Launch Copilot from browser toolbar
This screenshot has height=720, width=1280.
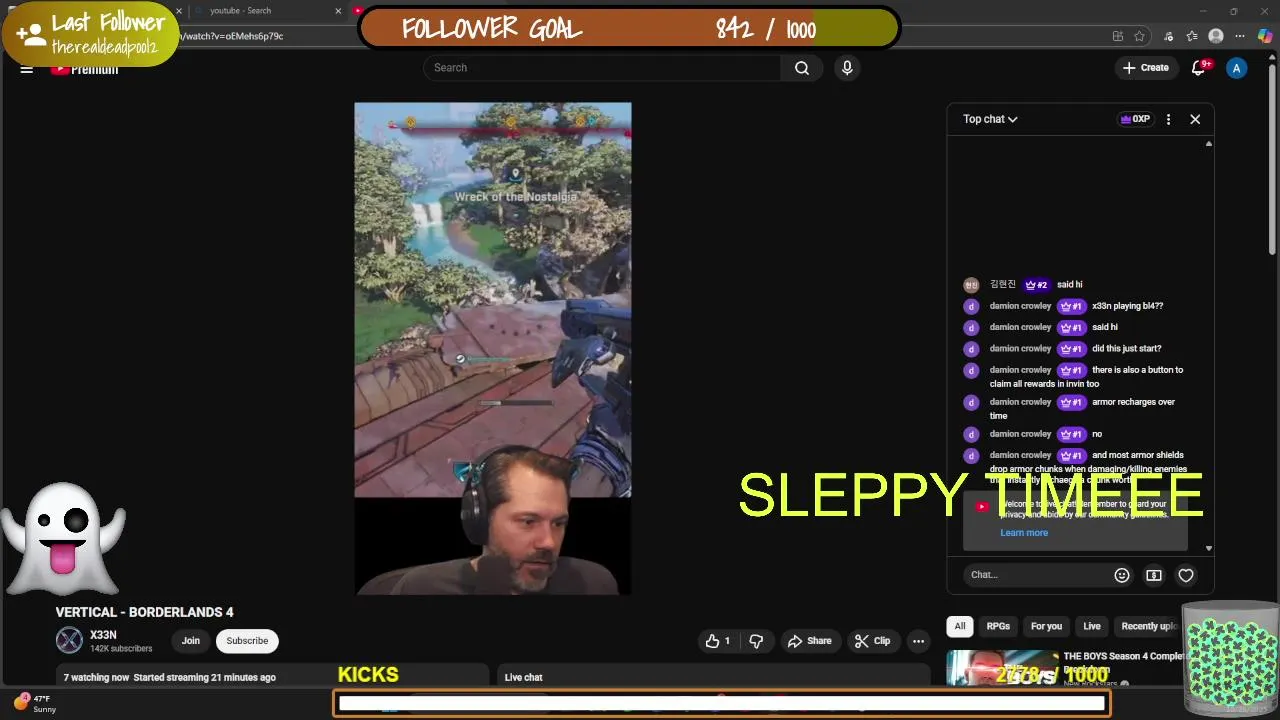click(1265, 36)
